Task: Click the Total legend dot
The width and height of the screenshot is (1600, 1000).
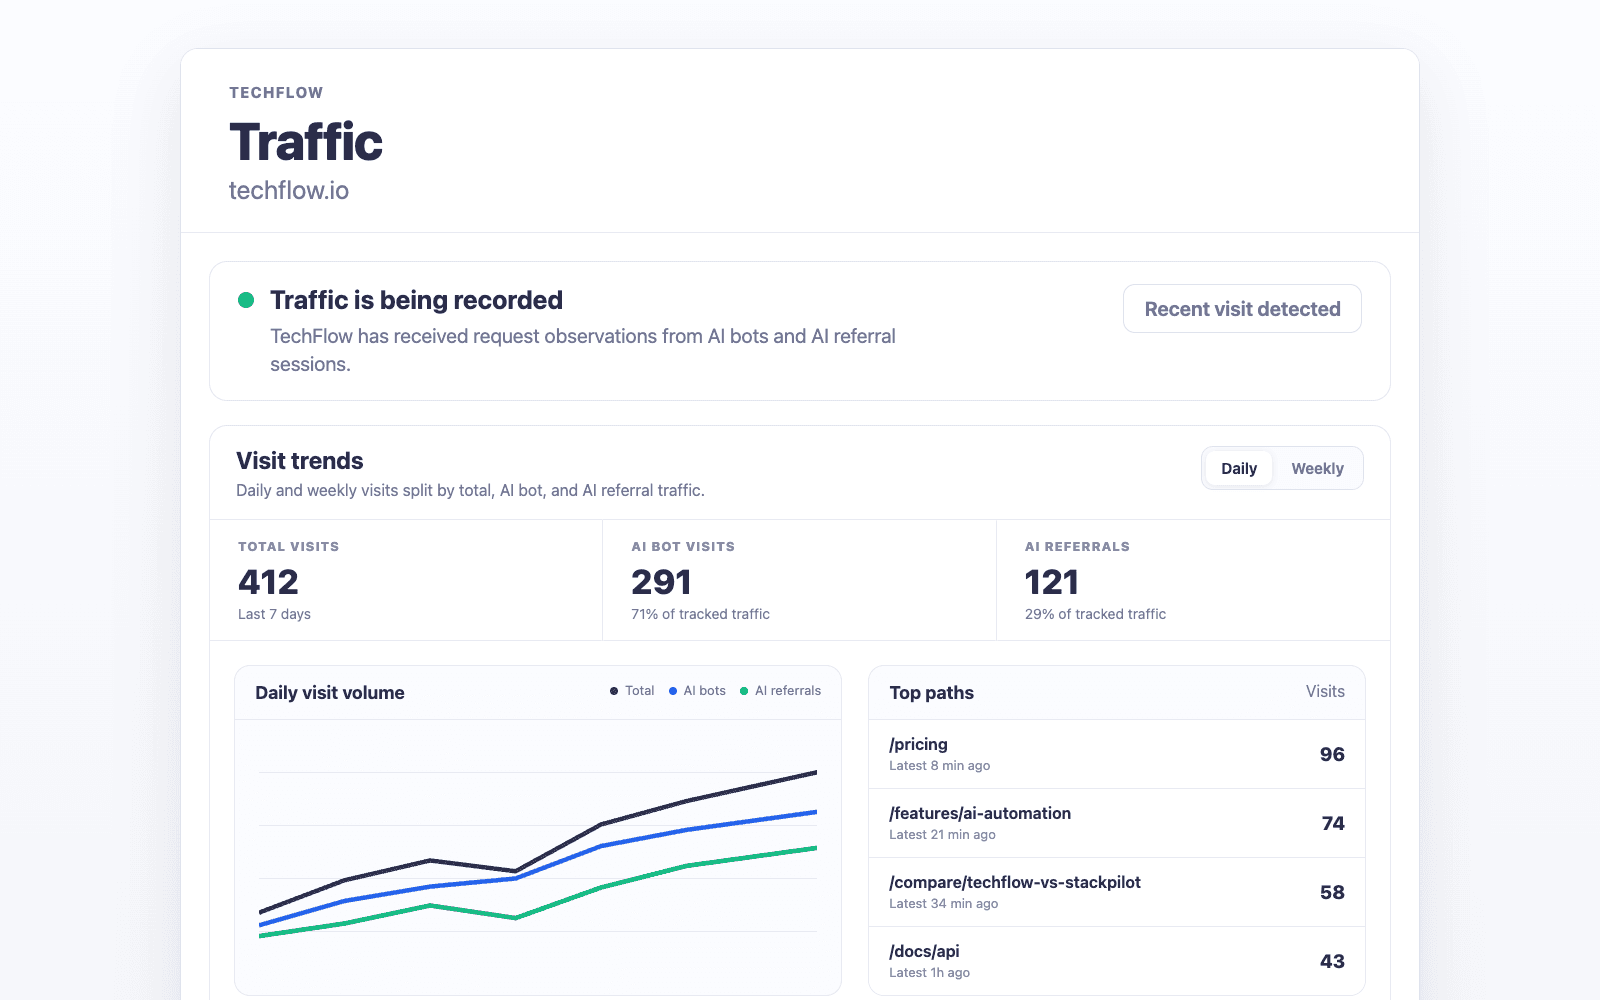Action: pyautogui.click(x=614, y=691)
